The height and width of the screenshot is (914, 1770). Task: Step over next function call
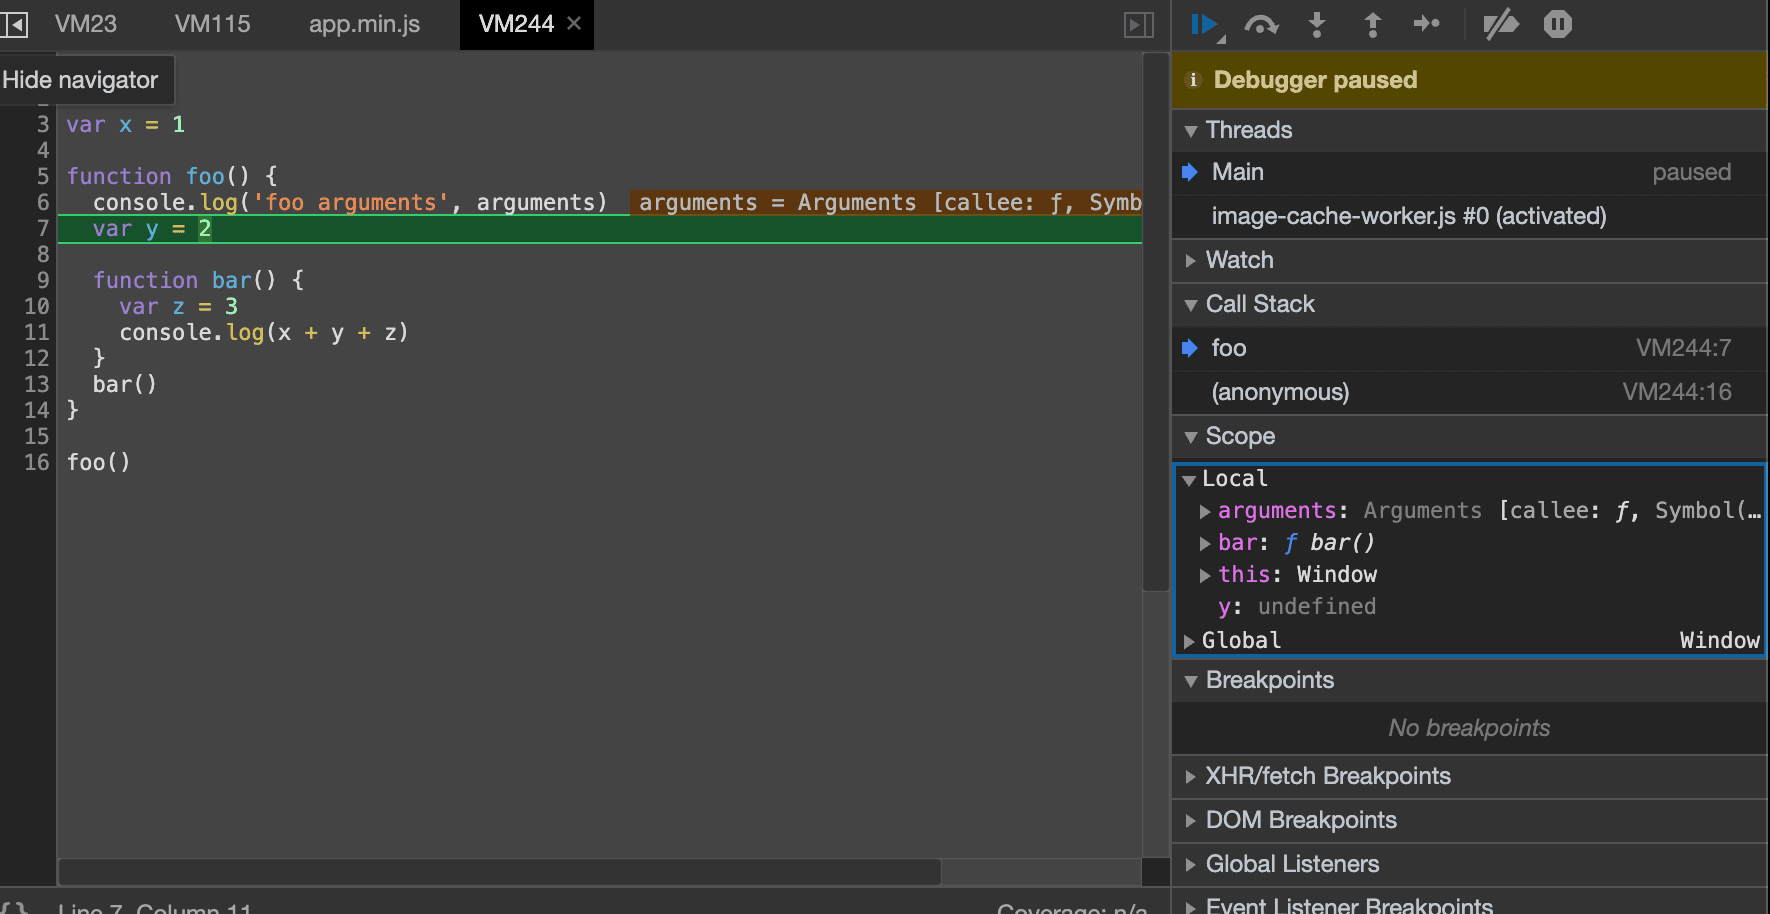coord(1261,24)
